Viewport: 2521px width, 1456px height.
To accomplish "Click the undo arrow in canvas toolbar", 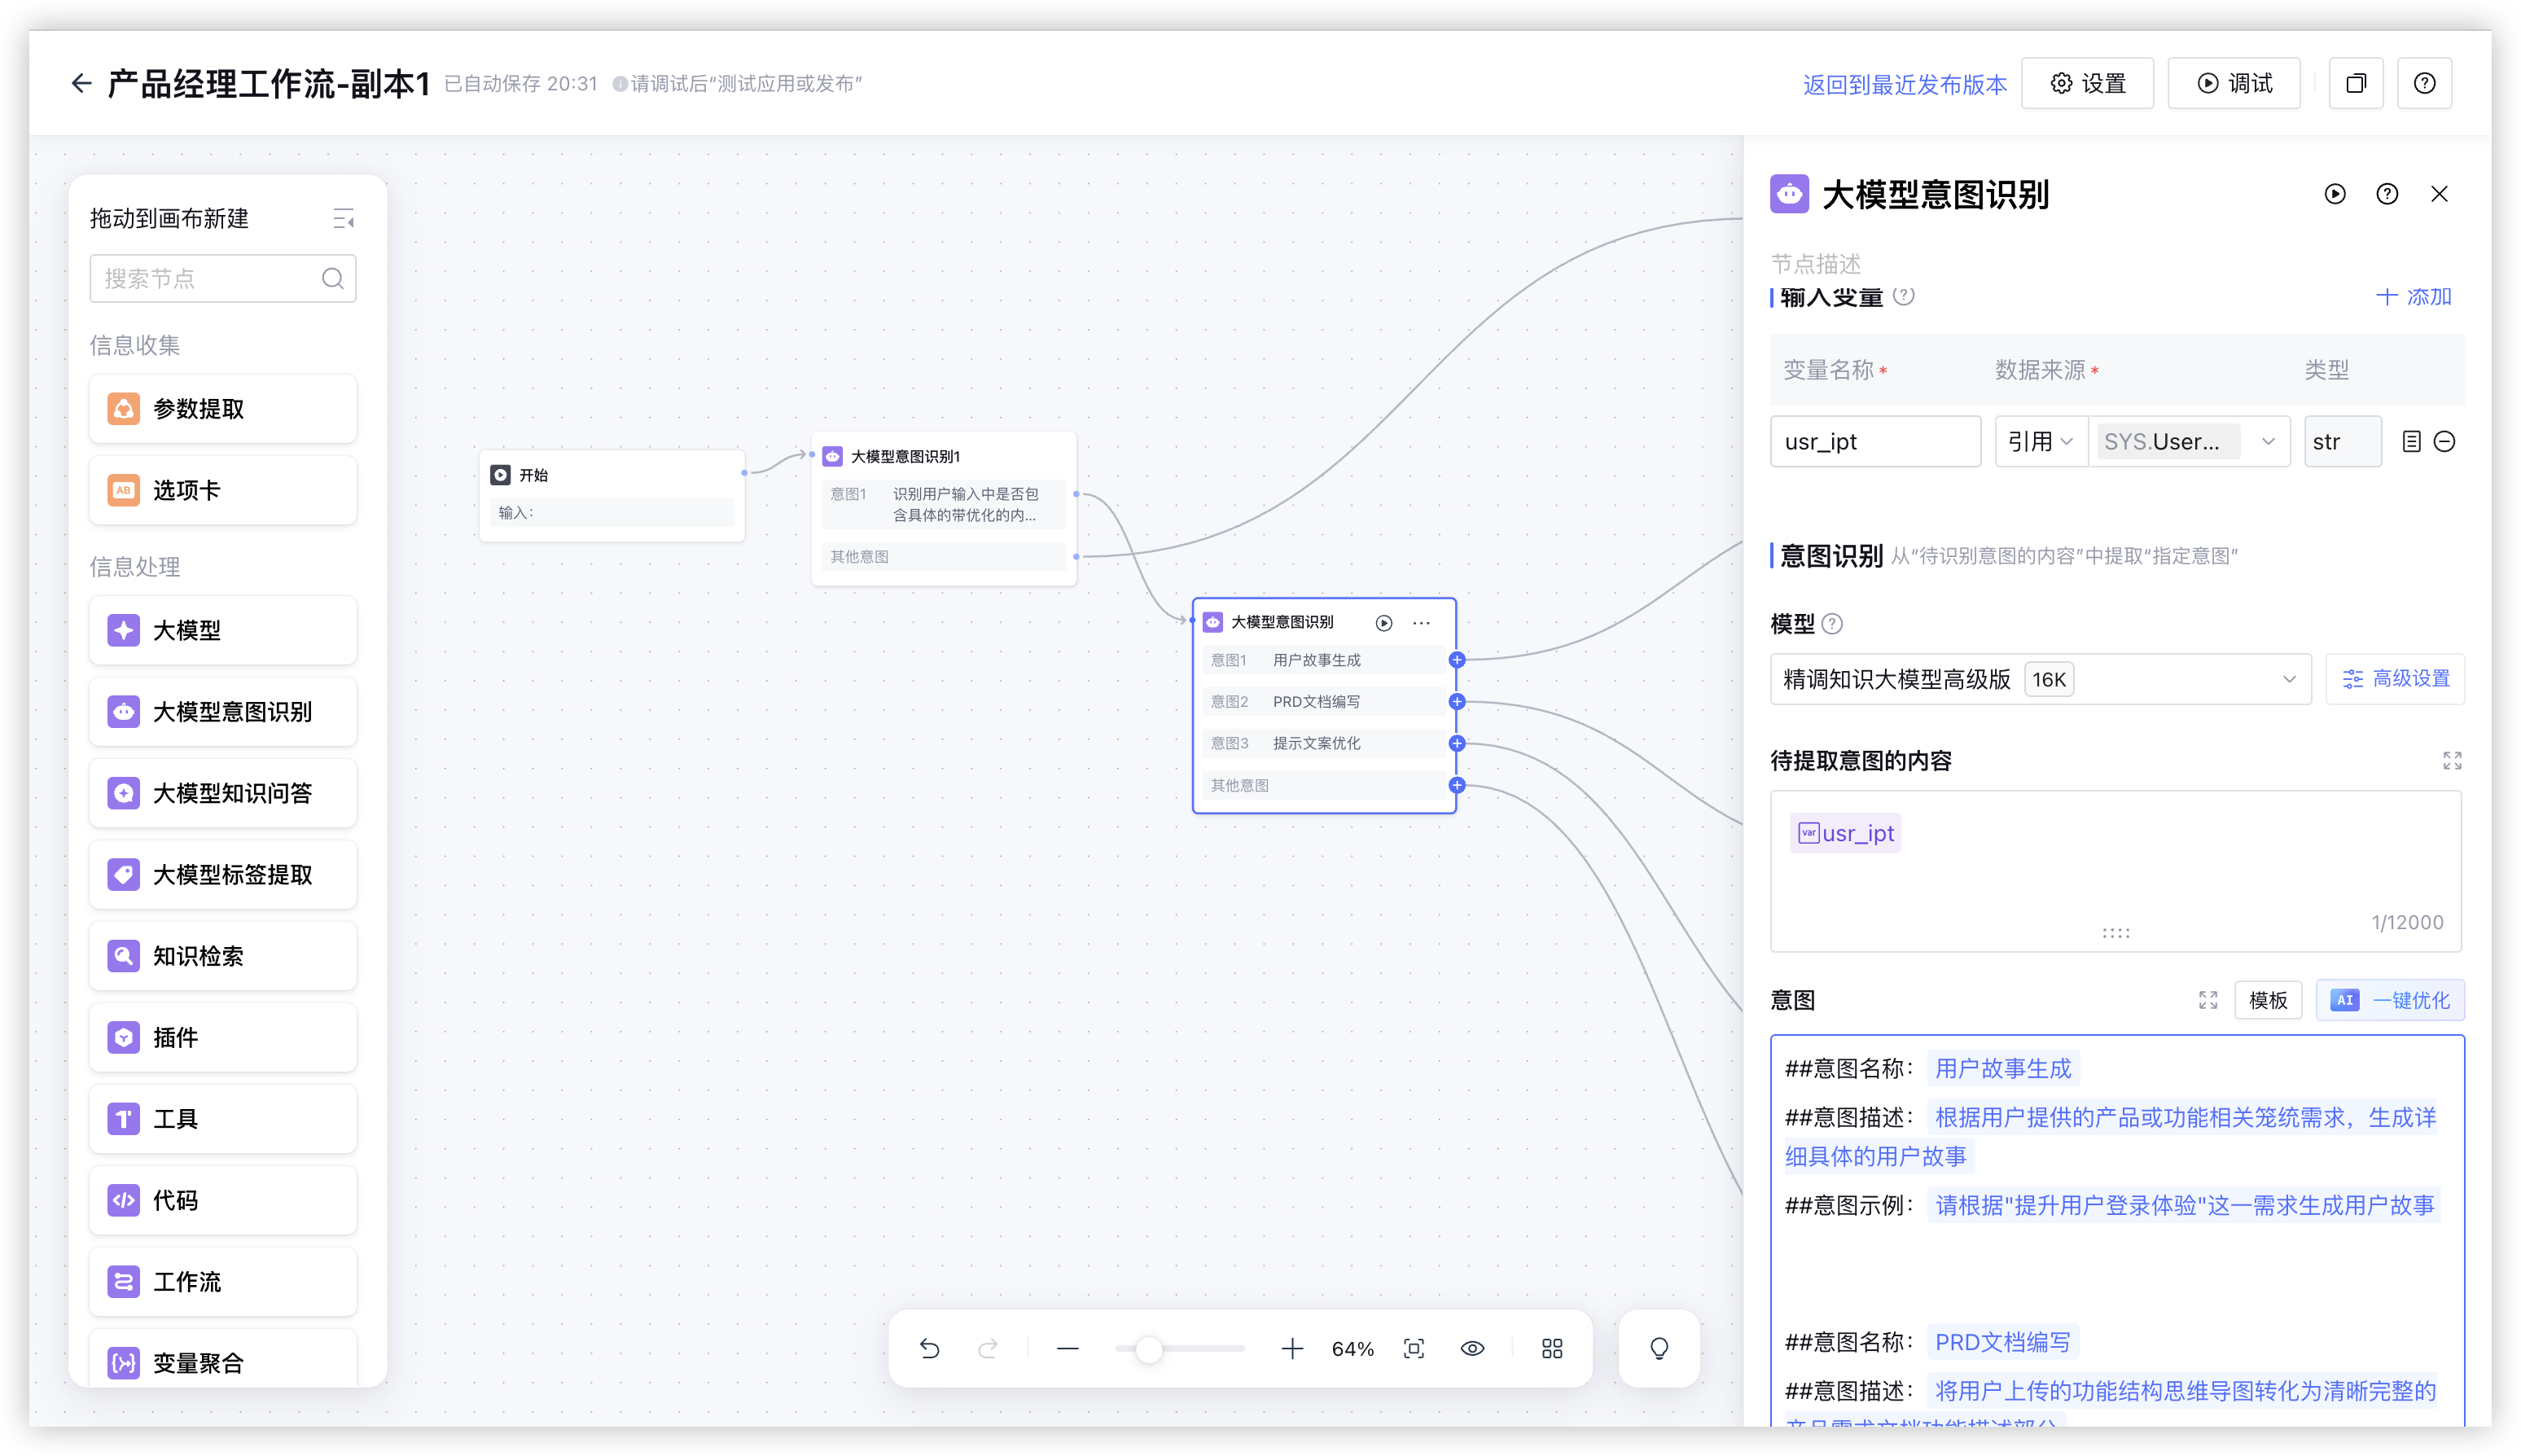I will tap(929, 1349).
